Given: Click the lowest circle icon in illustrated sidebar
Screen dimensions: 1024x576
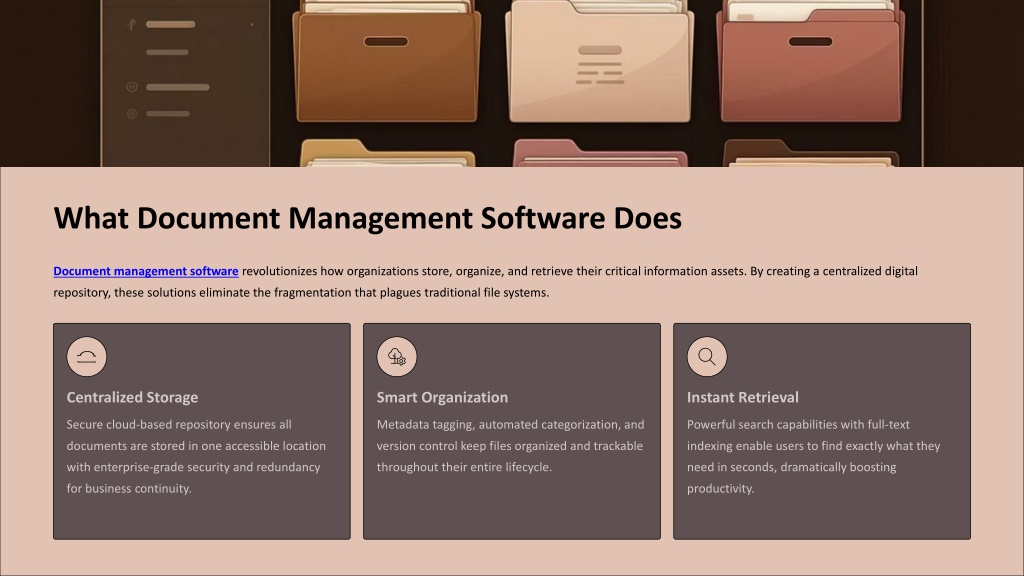Looking at the screenshot, I should (132, 114).
